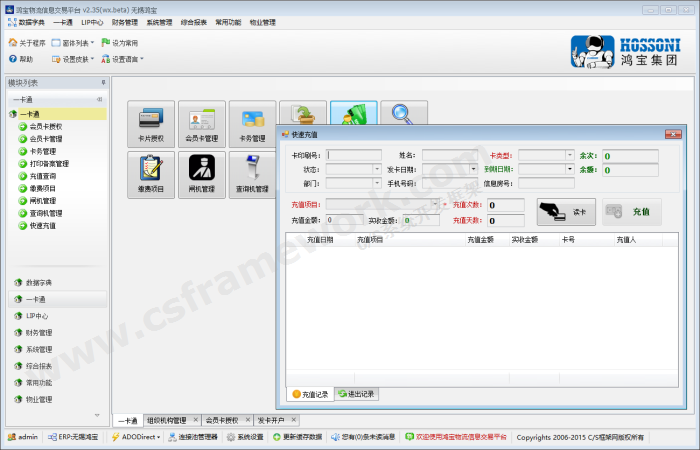
Task: Click the 读卡 button
Action: tap(565, 212)
